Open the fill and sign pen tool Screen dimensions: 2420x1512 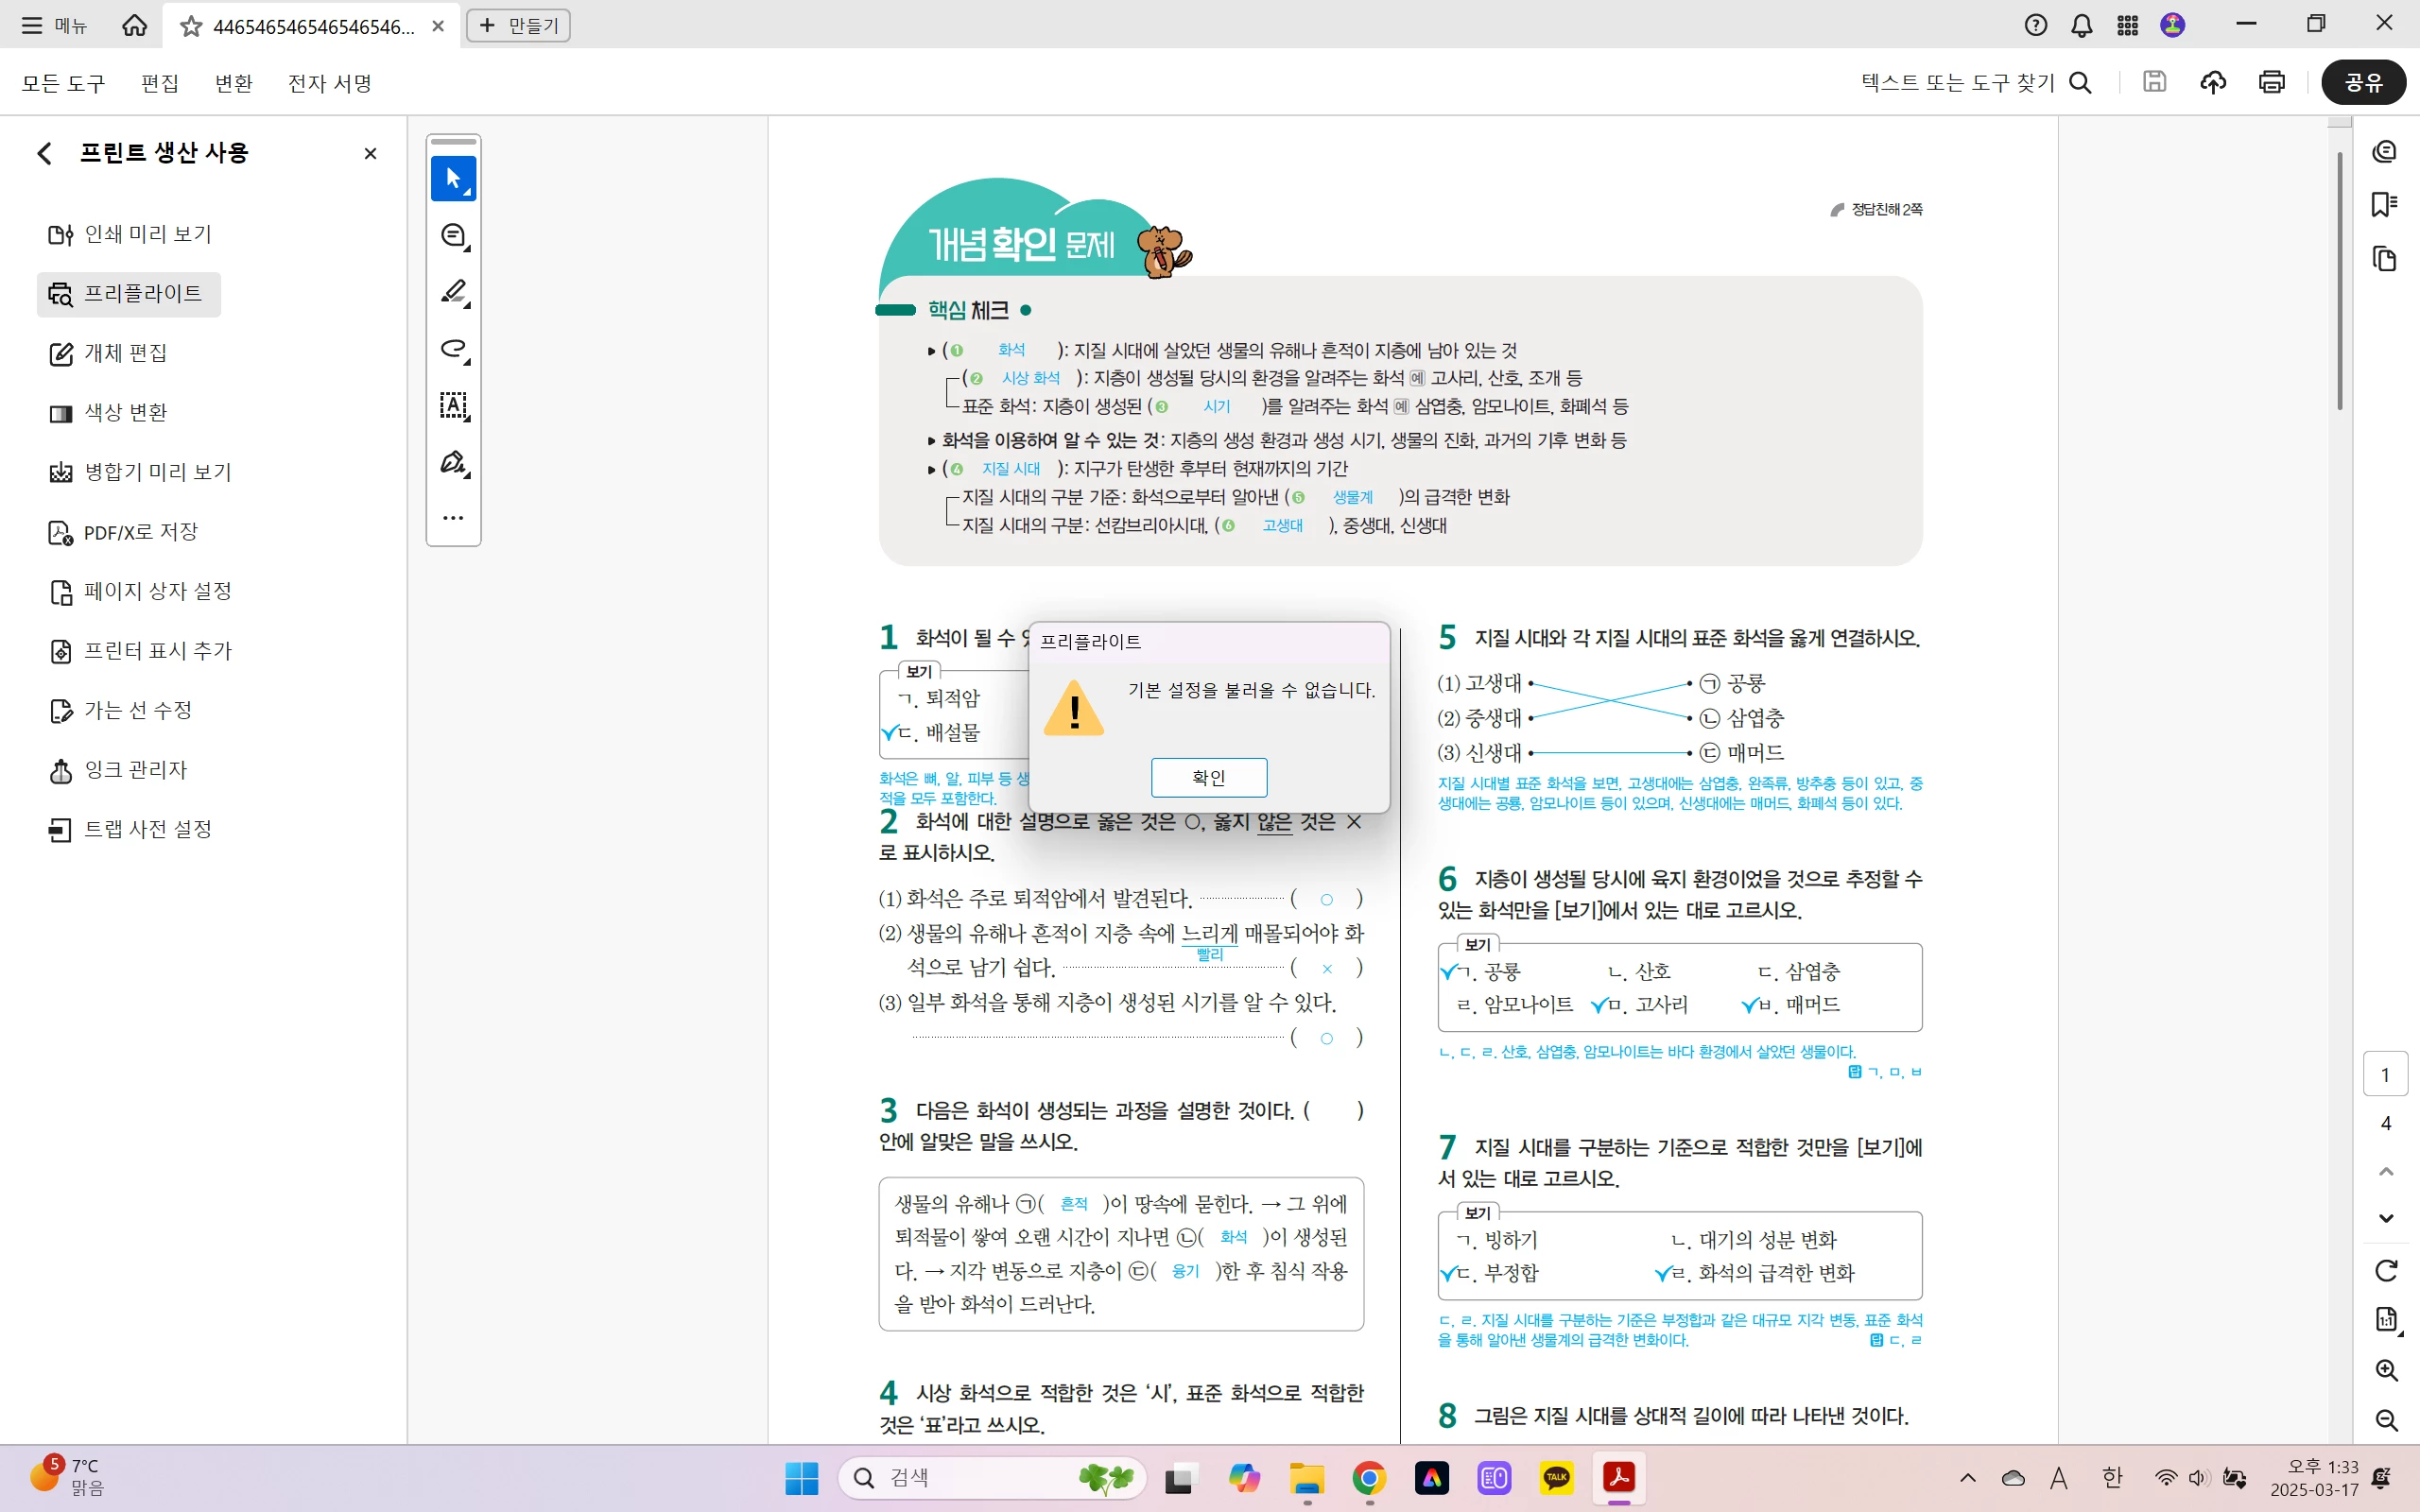453,462
